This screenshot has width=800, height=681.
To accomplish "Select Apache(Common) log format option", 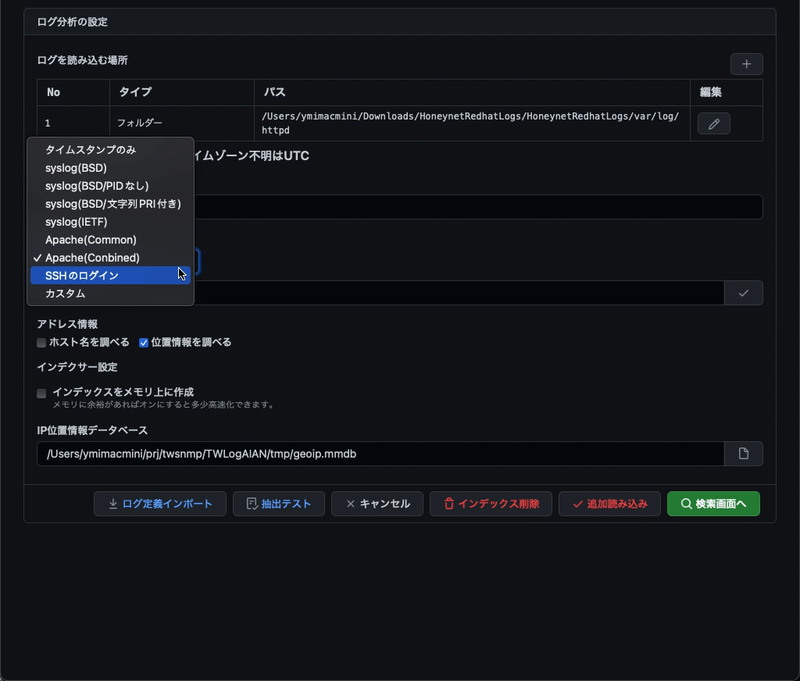I will (90, 240).
